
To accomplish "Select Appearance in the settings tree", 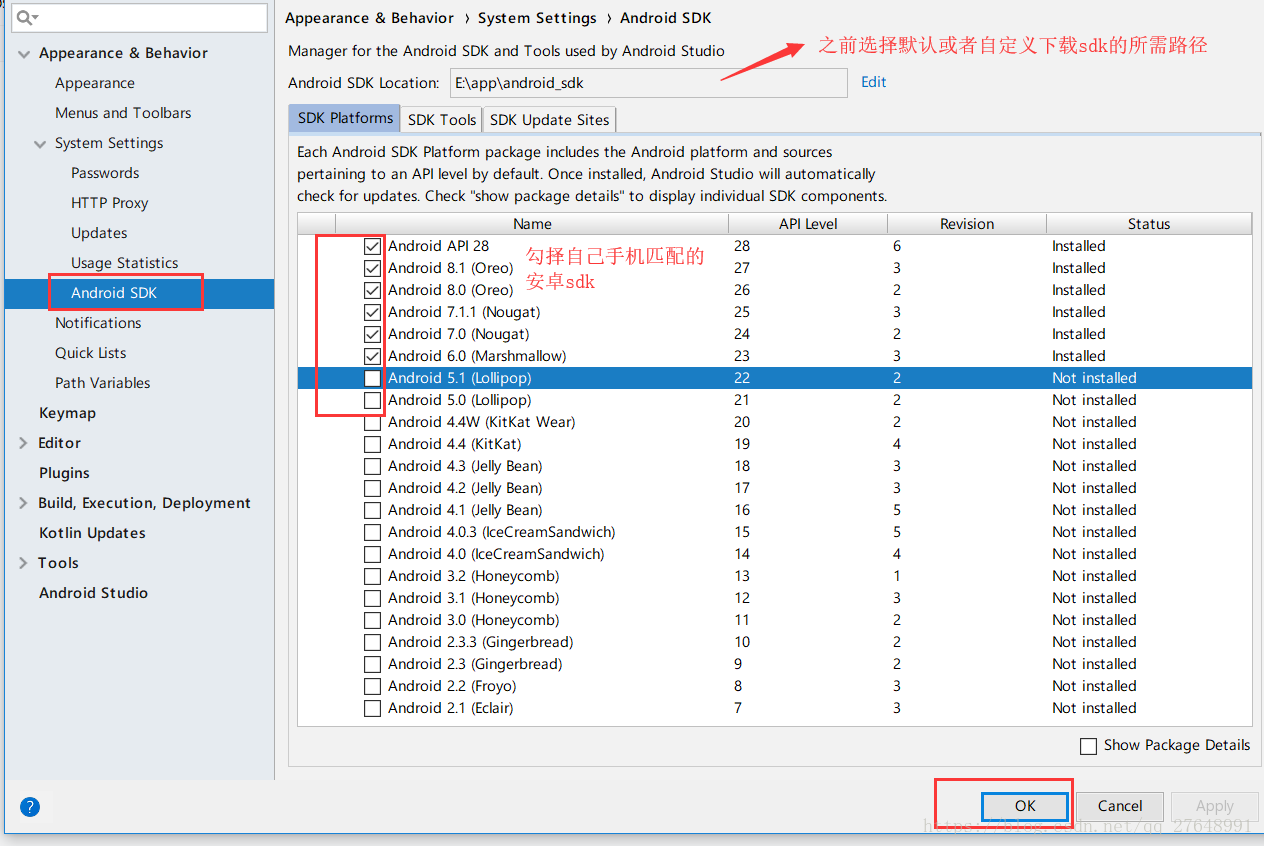I will tap(95, 83).
